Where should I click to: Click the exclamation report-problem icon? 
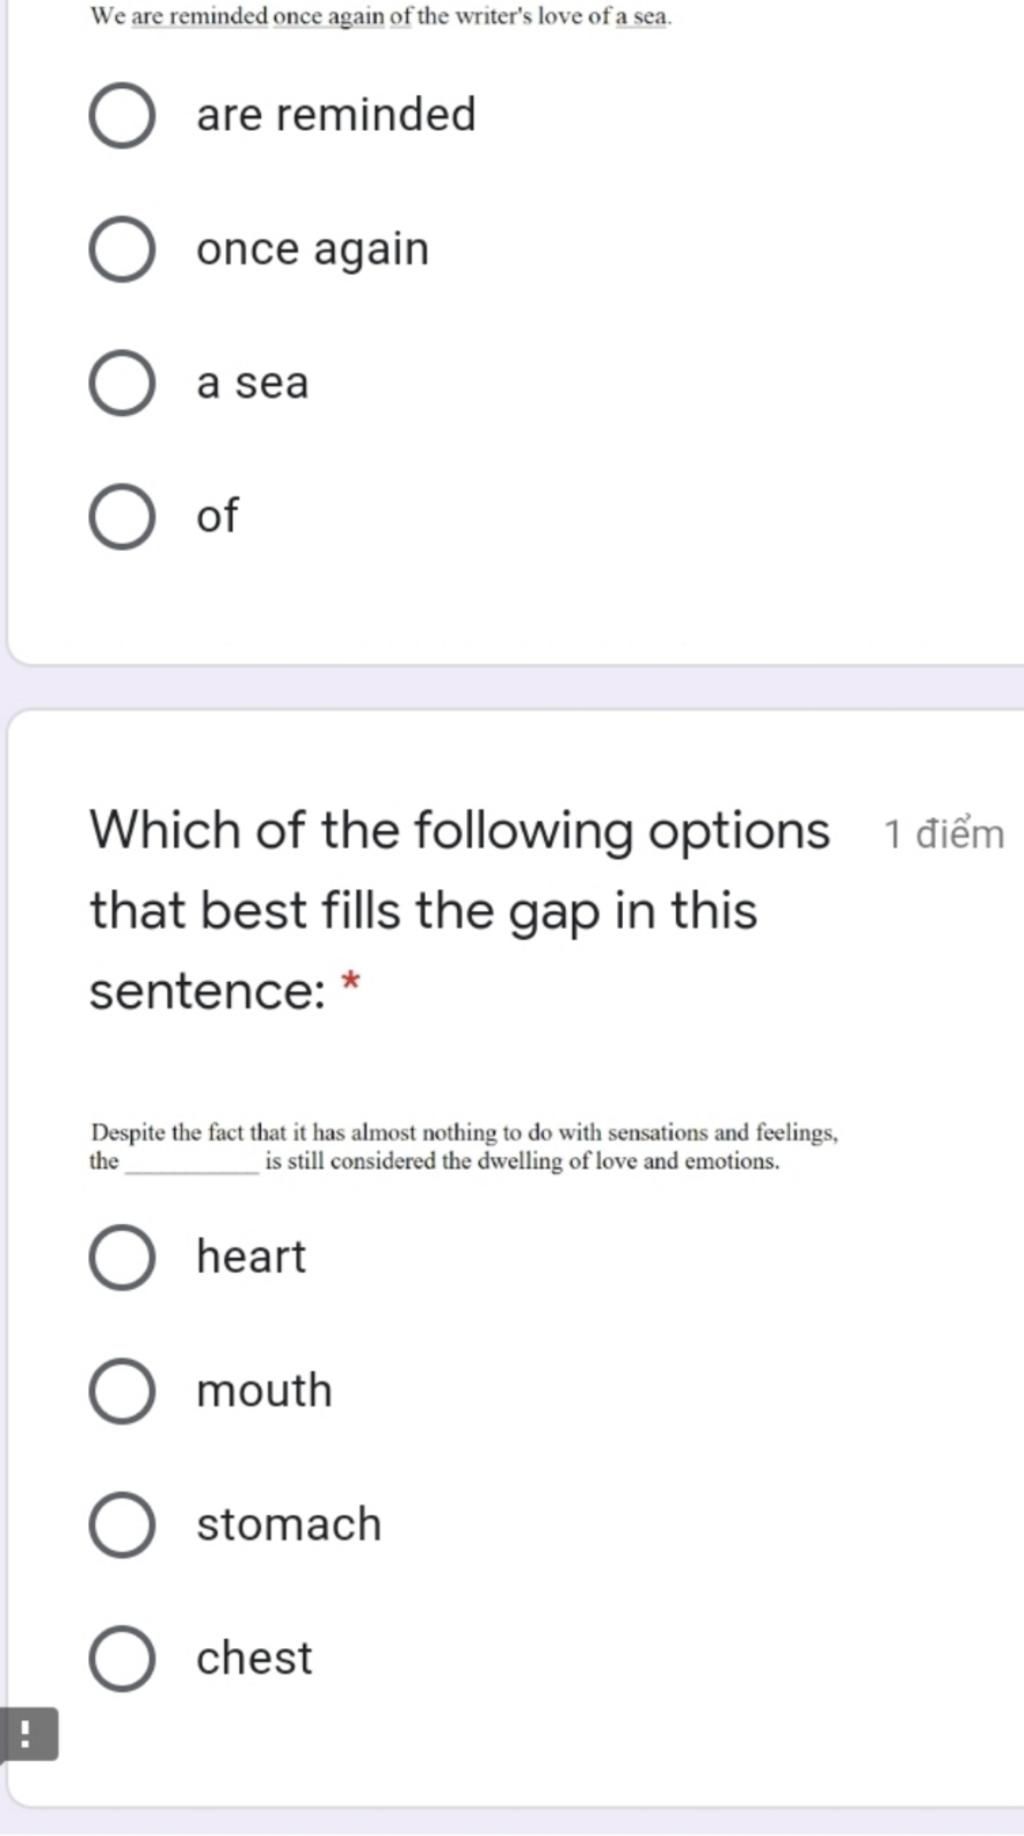(x=28, y=1733)
